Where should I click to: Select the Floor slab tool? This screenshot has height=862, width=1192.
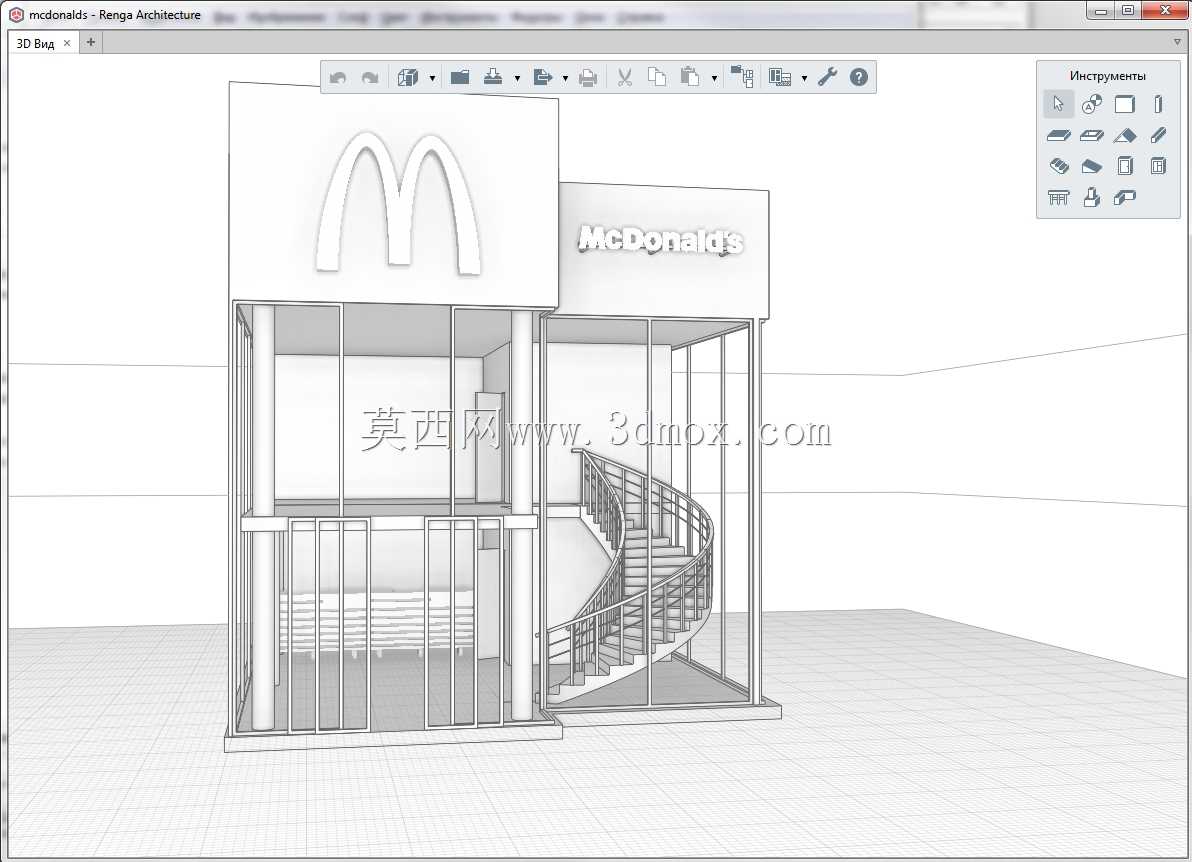click(x=1059, y=135)
